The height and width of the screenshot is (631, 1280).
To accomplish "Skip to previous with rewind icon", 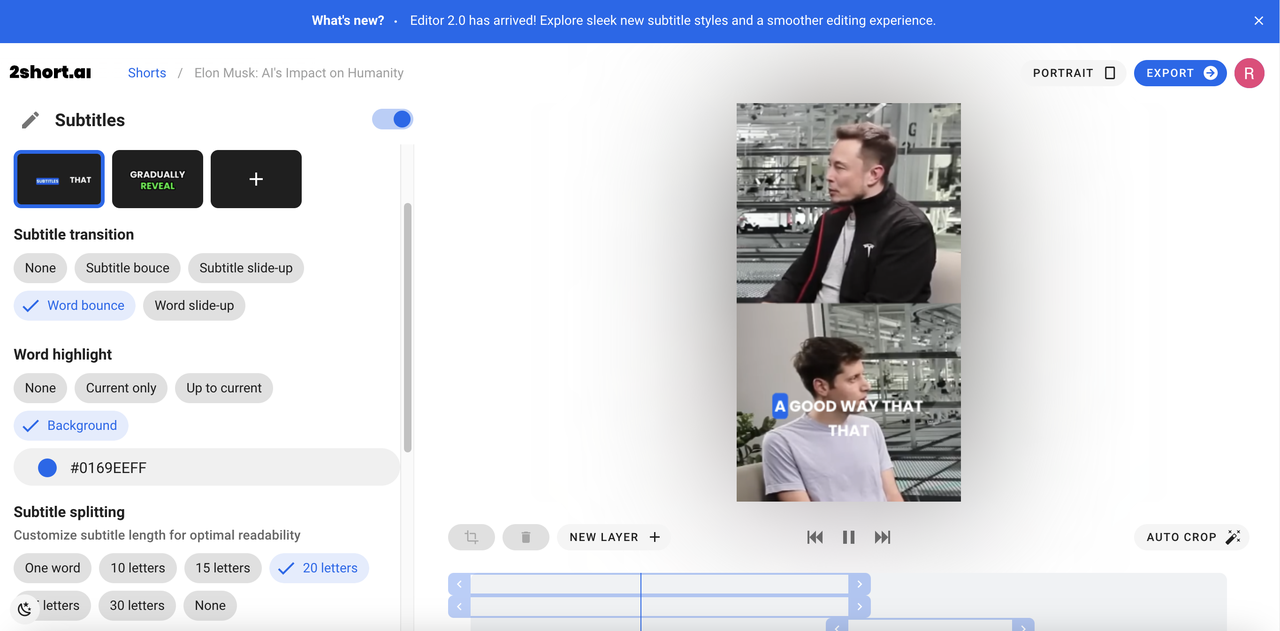I will pyautogui.click(x=815, y=537).
